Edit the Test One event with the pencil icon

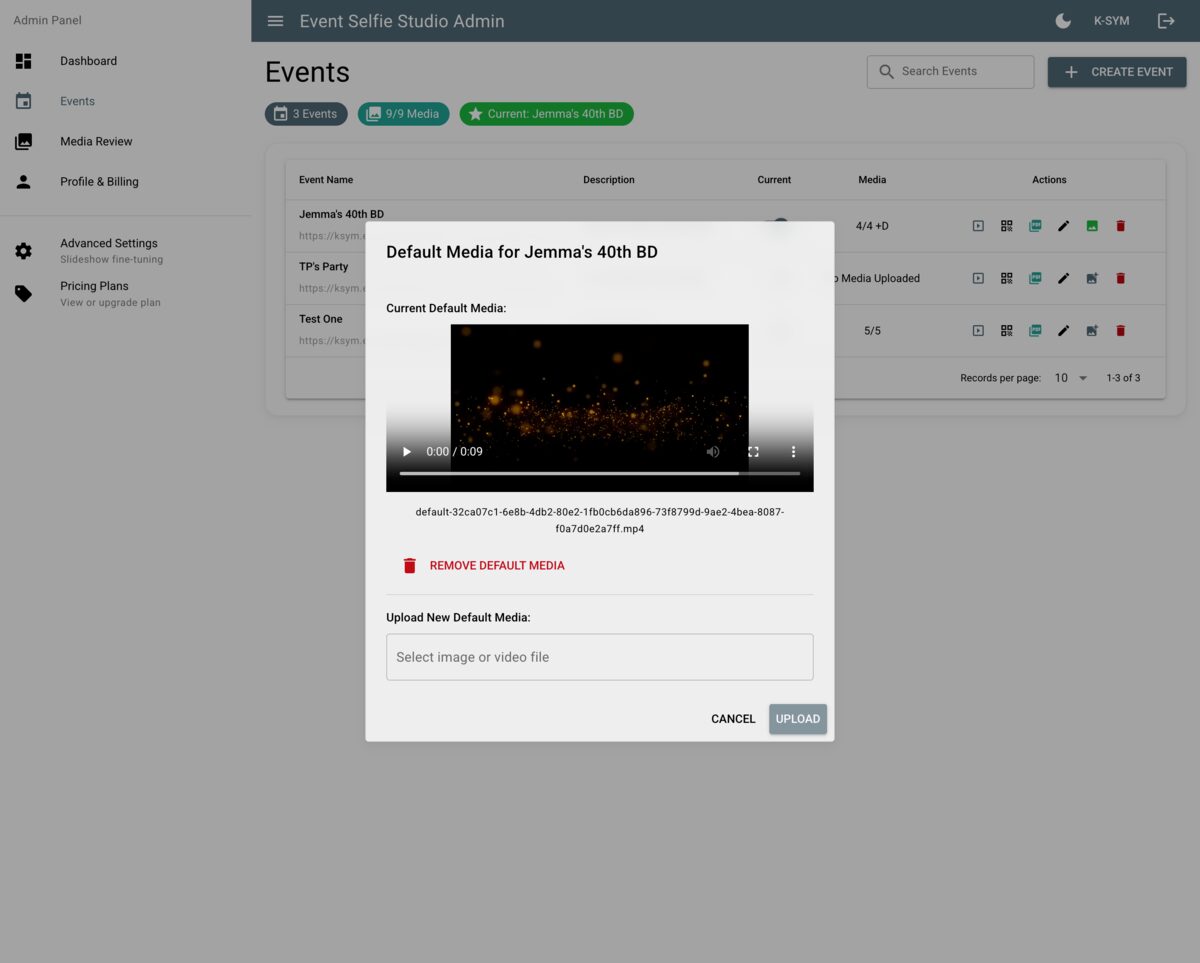click(x=1063, y=330)
